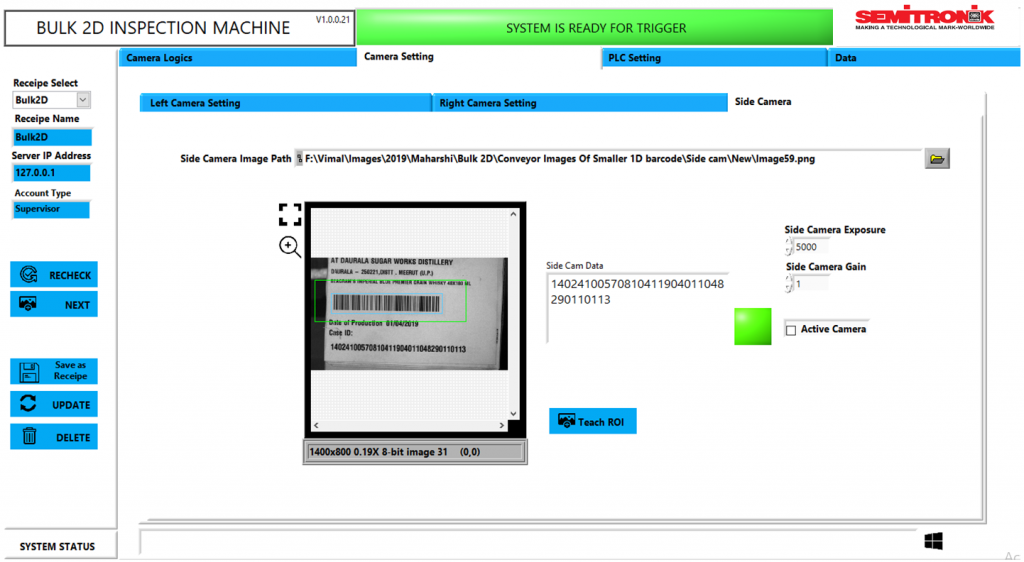Click the Teach ROI button
Screen dimensions: 1024x562
pyautogui.click(x=593, y=421)
